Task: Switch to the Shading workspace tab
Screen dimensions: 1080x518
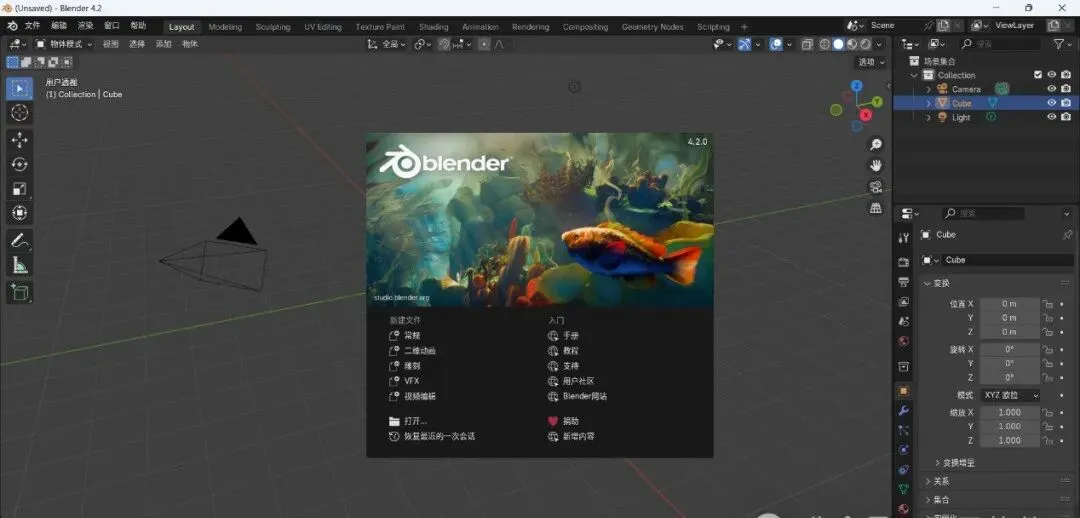Action: coord(433,27)
